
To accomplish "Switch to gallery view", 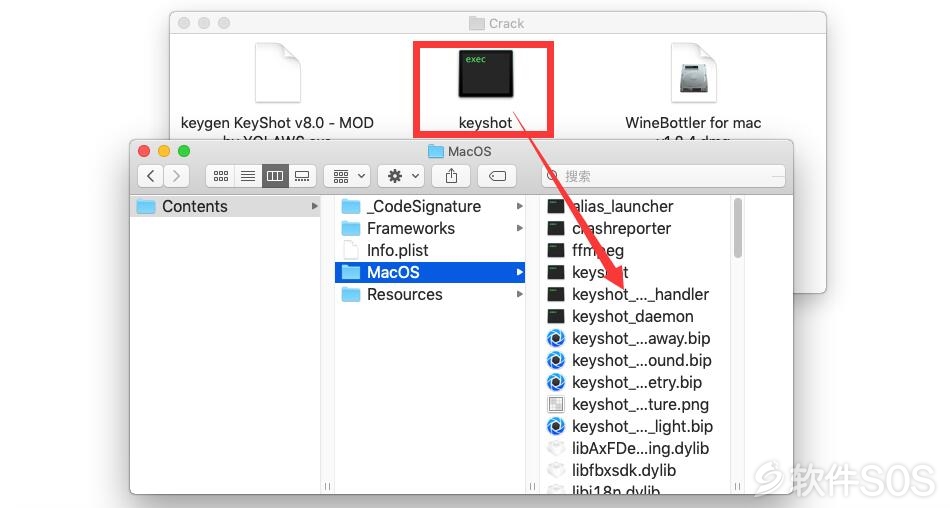I will coord(302,176).
